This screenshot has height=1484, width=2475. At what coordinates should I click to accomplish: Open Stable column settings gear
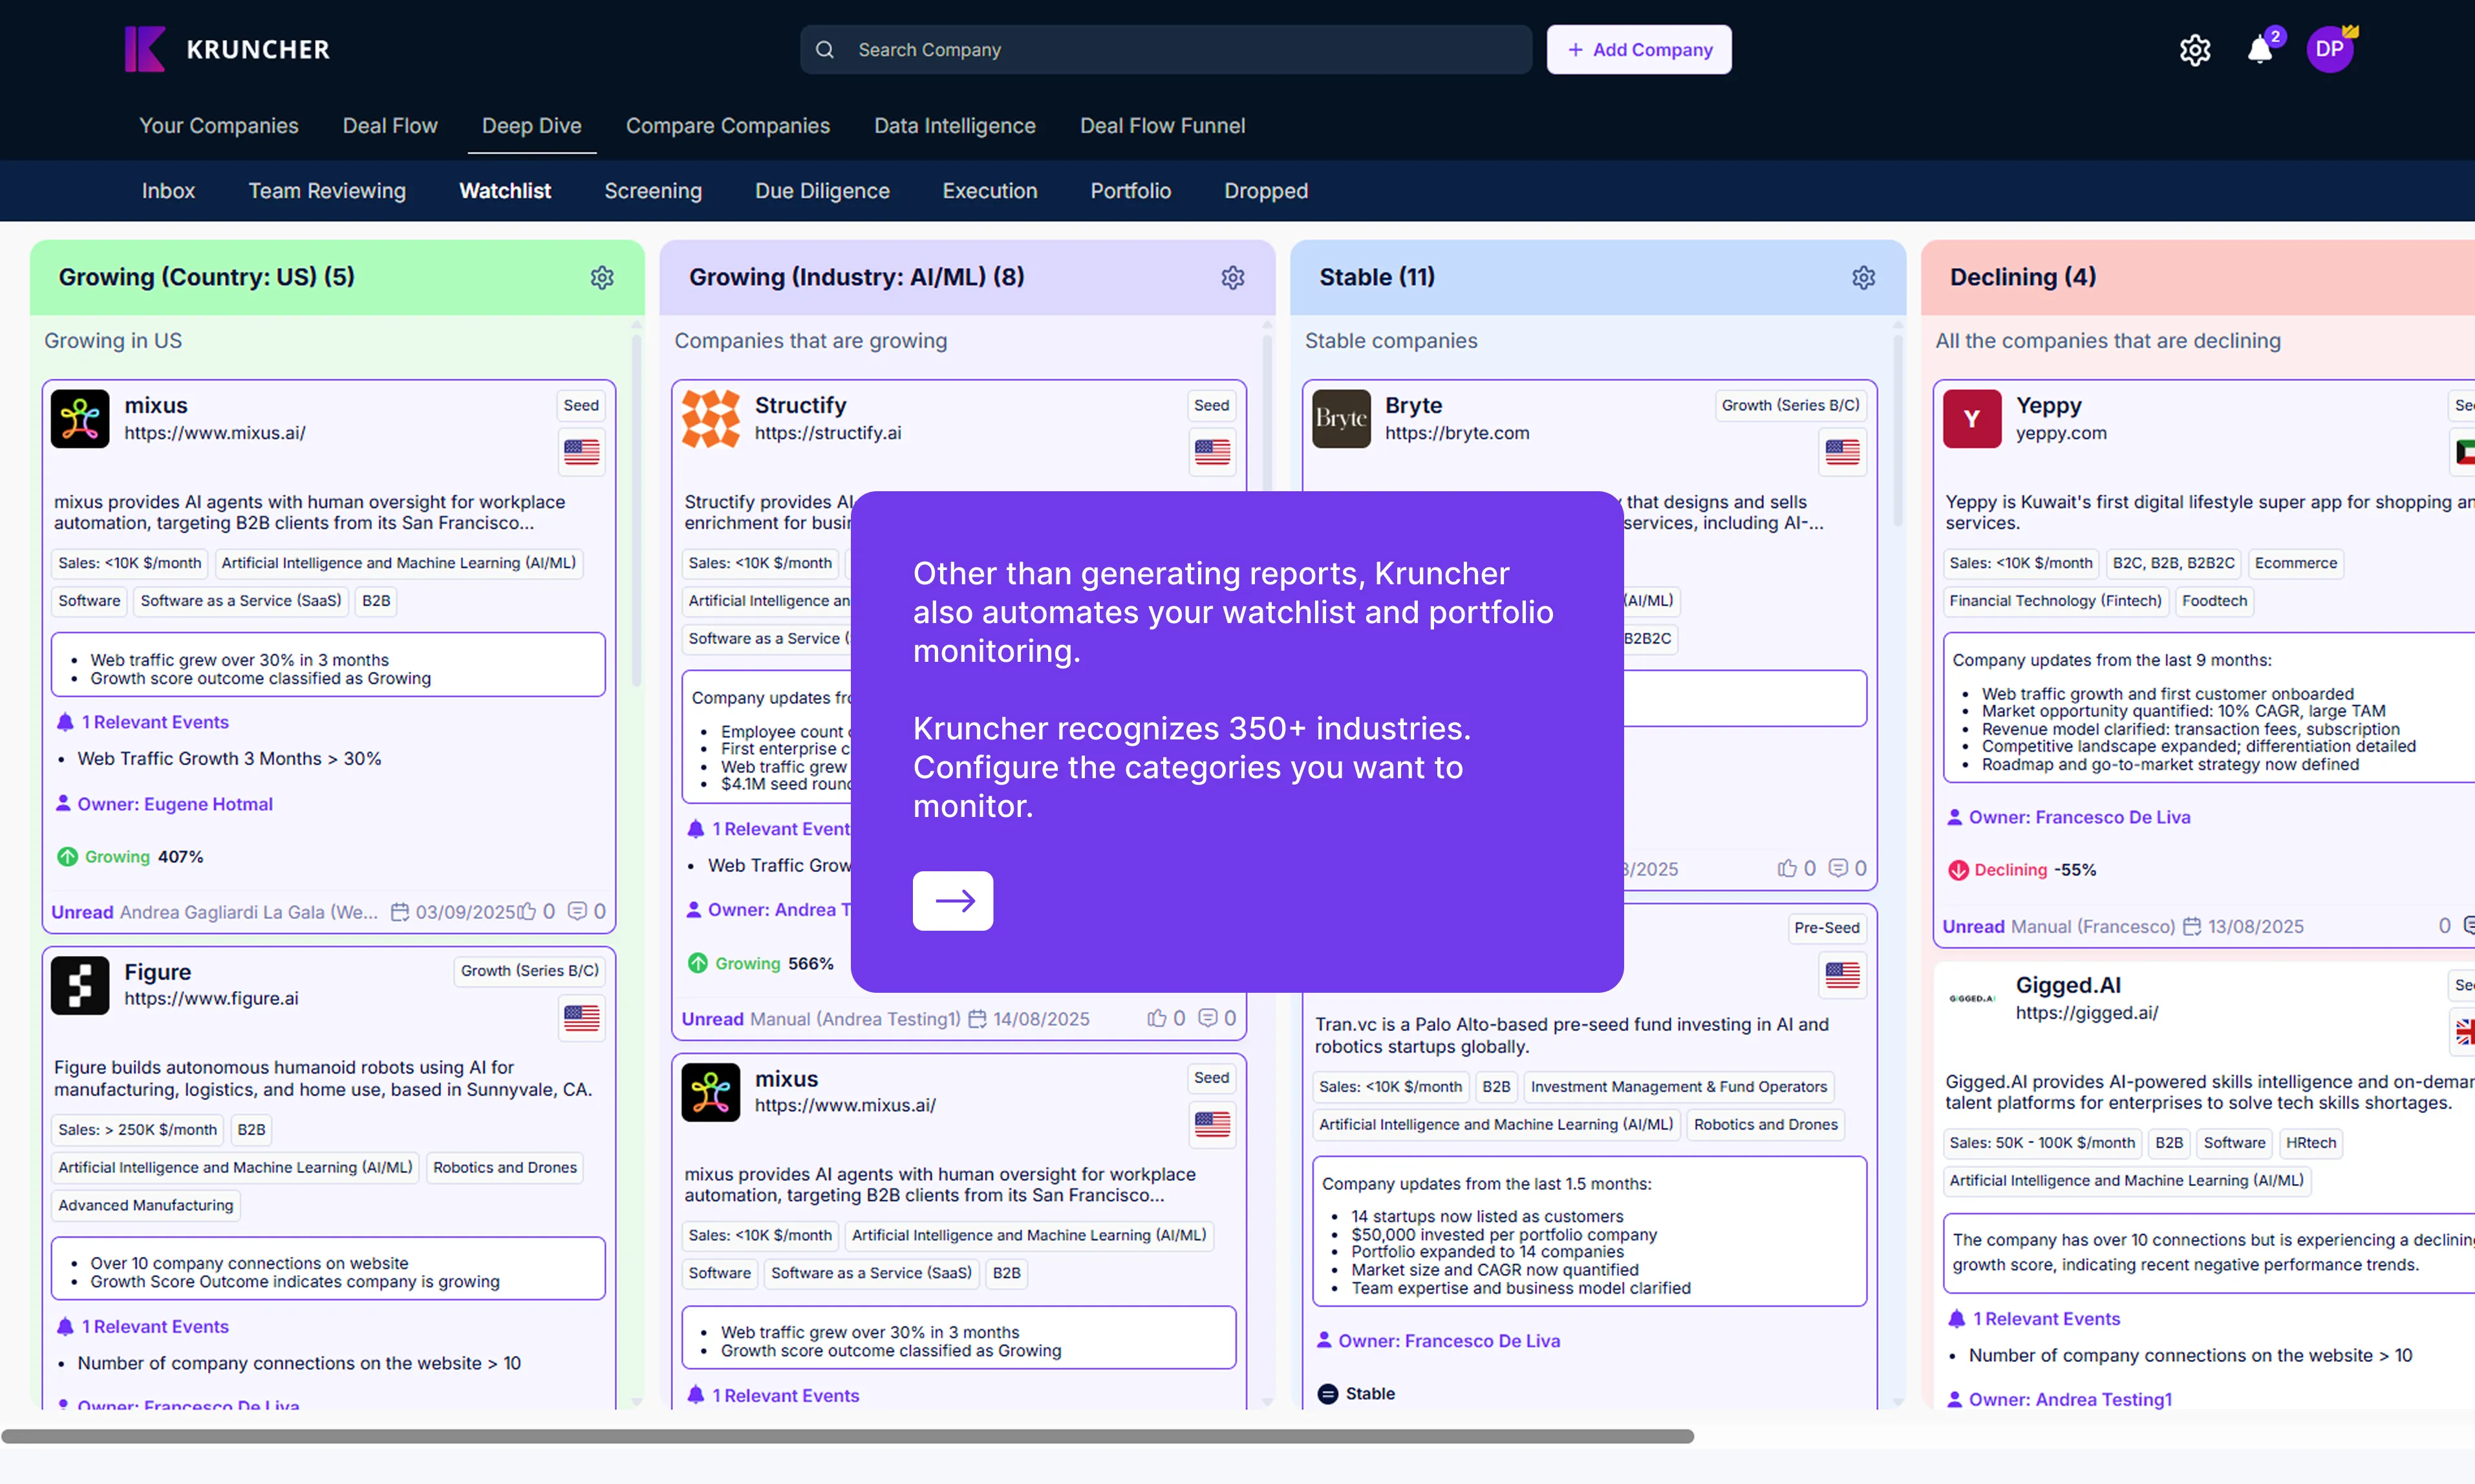[x=1863, y=277]
